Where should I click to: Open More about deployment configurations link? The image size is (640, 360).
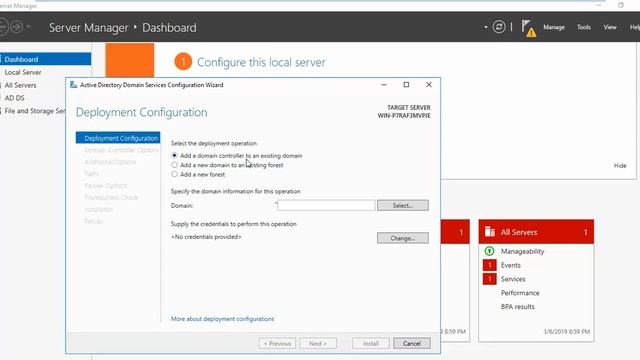[x=222, y=319]
